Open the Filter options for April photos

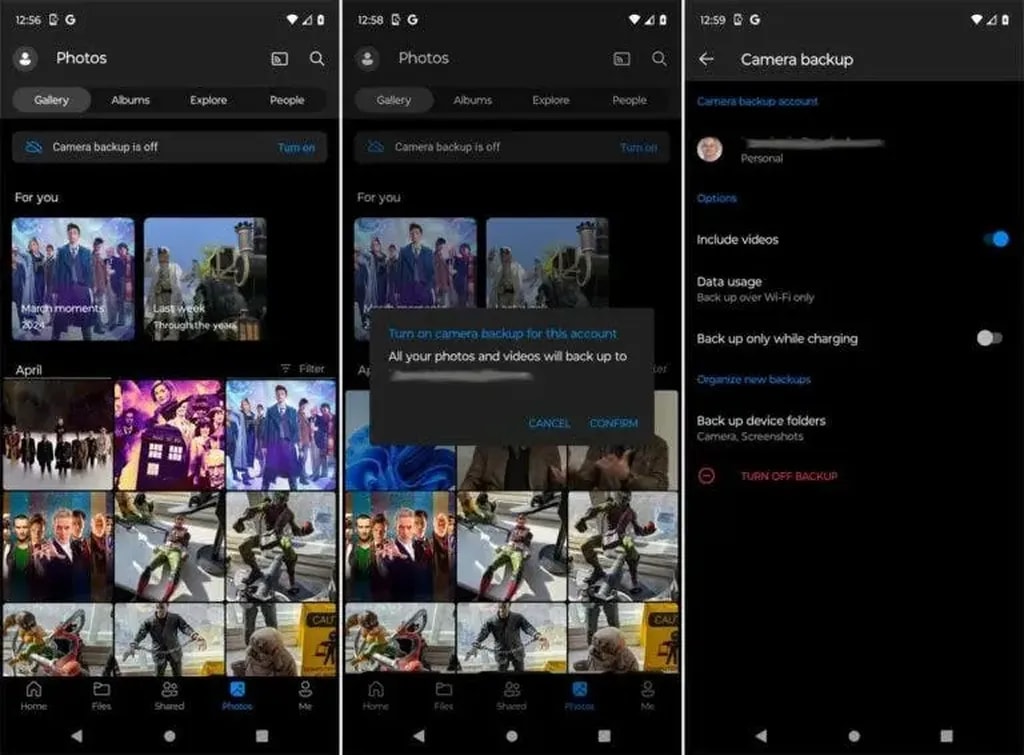pos(303,368)
